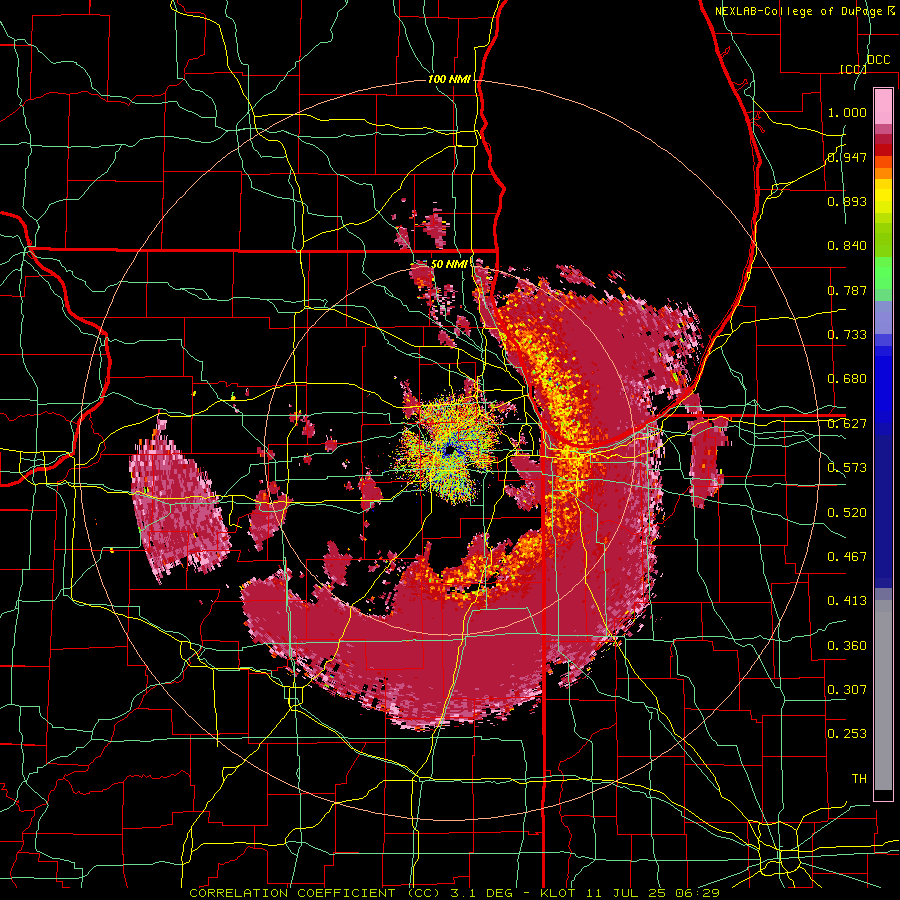Pick the yellow legend color band

pos(883,197)
